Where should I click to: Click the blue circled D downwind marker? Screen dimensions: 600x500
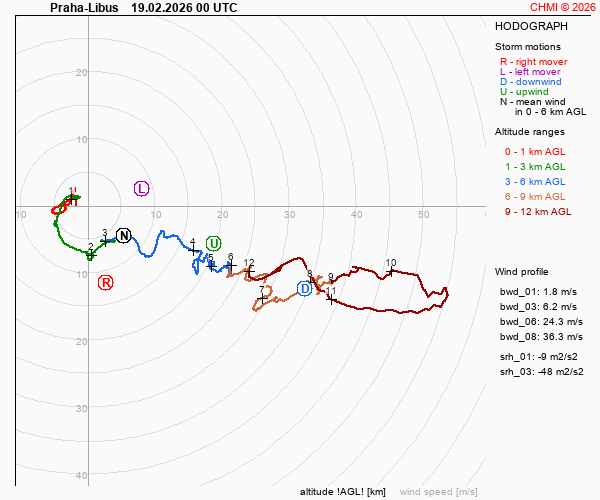(x=304, y=289)
